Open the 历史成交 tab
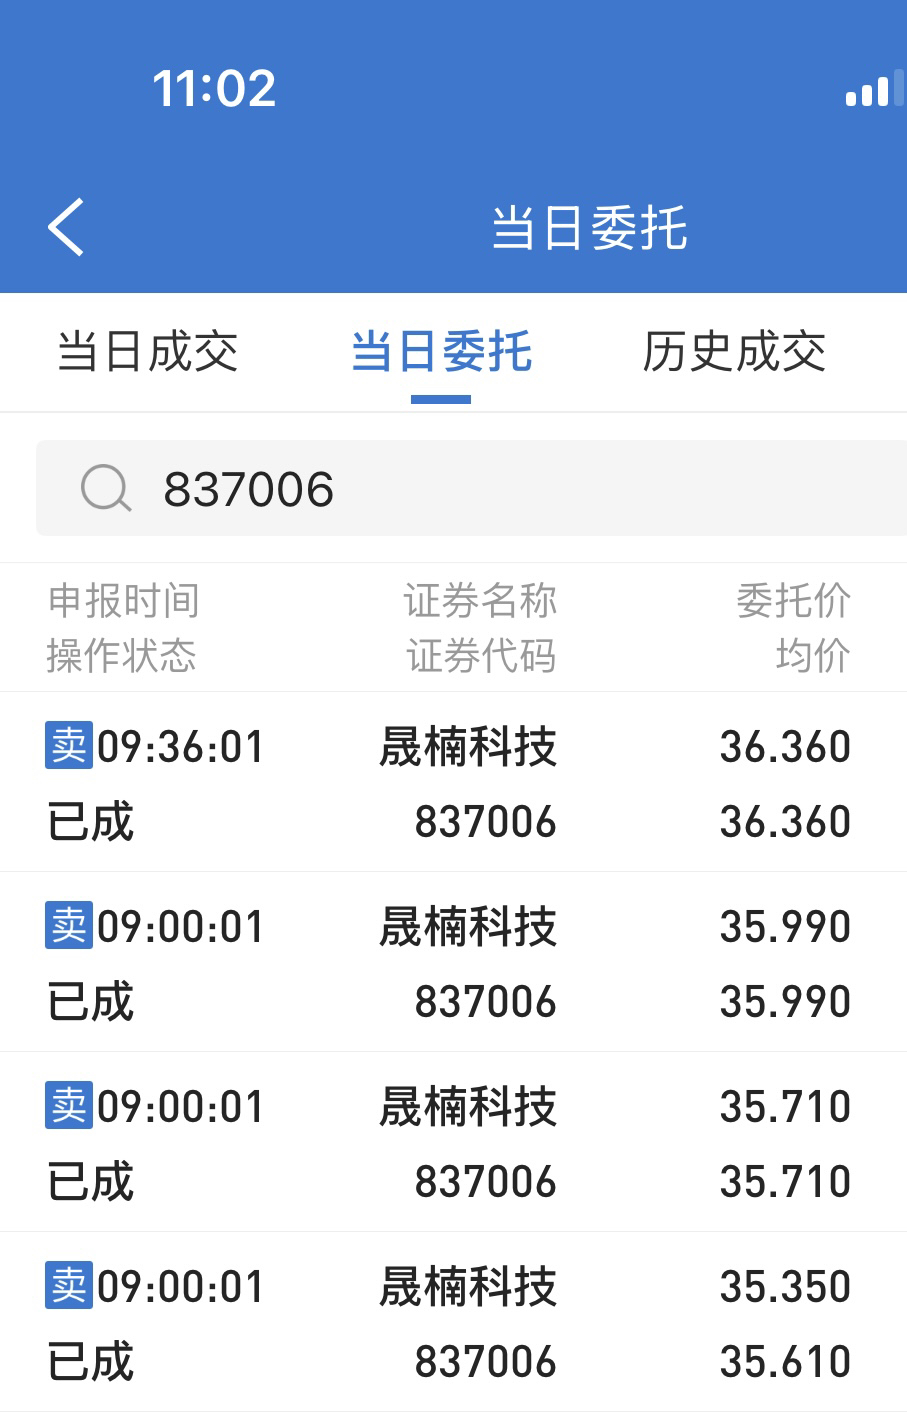907x1427 pixels. [734, 352]
